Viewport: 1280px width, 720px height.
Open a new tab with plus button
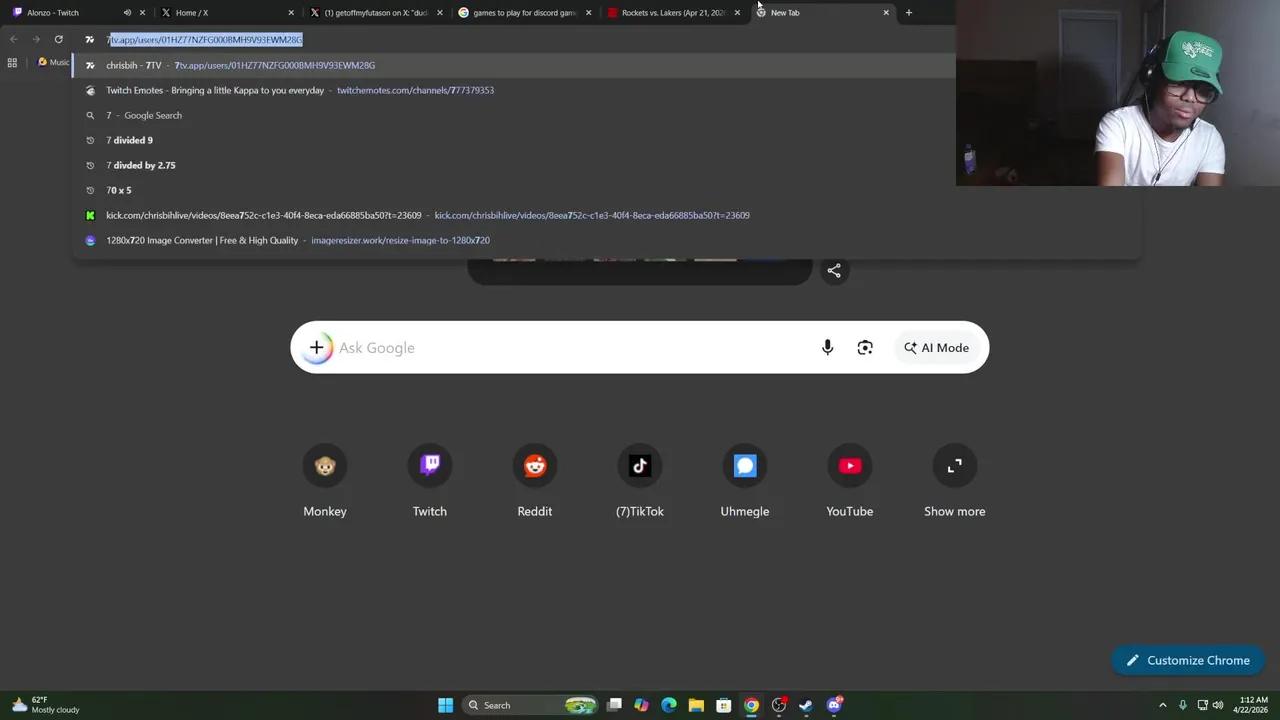point(908,13)
